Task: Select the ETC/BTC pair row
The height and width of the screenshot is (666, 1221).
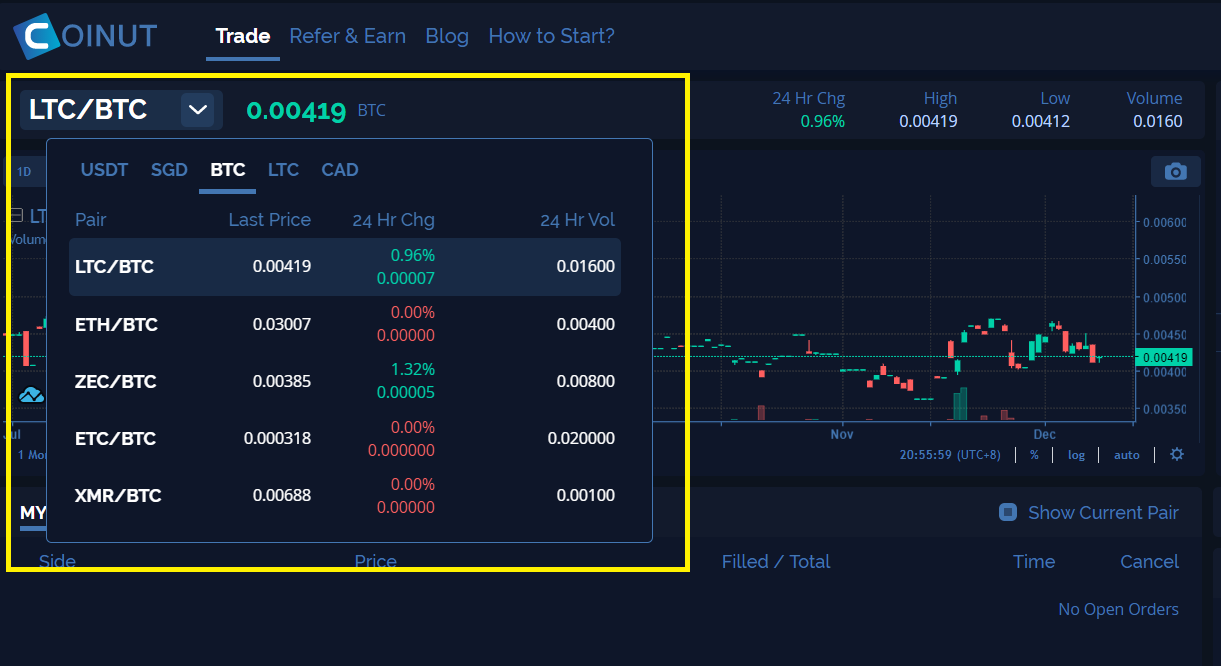Action: tap(345, 438)
